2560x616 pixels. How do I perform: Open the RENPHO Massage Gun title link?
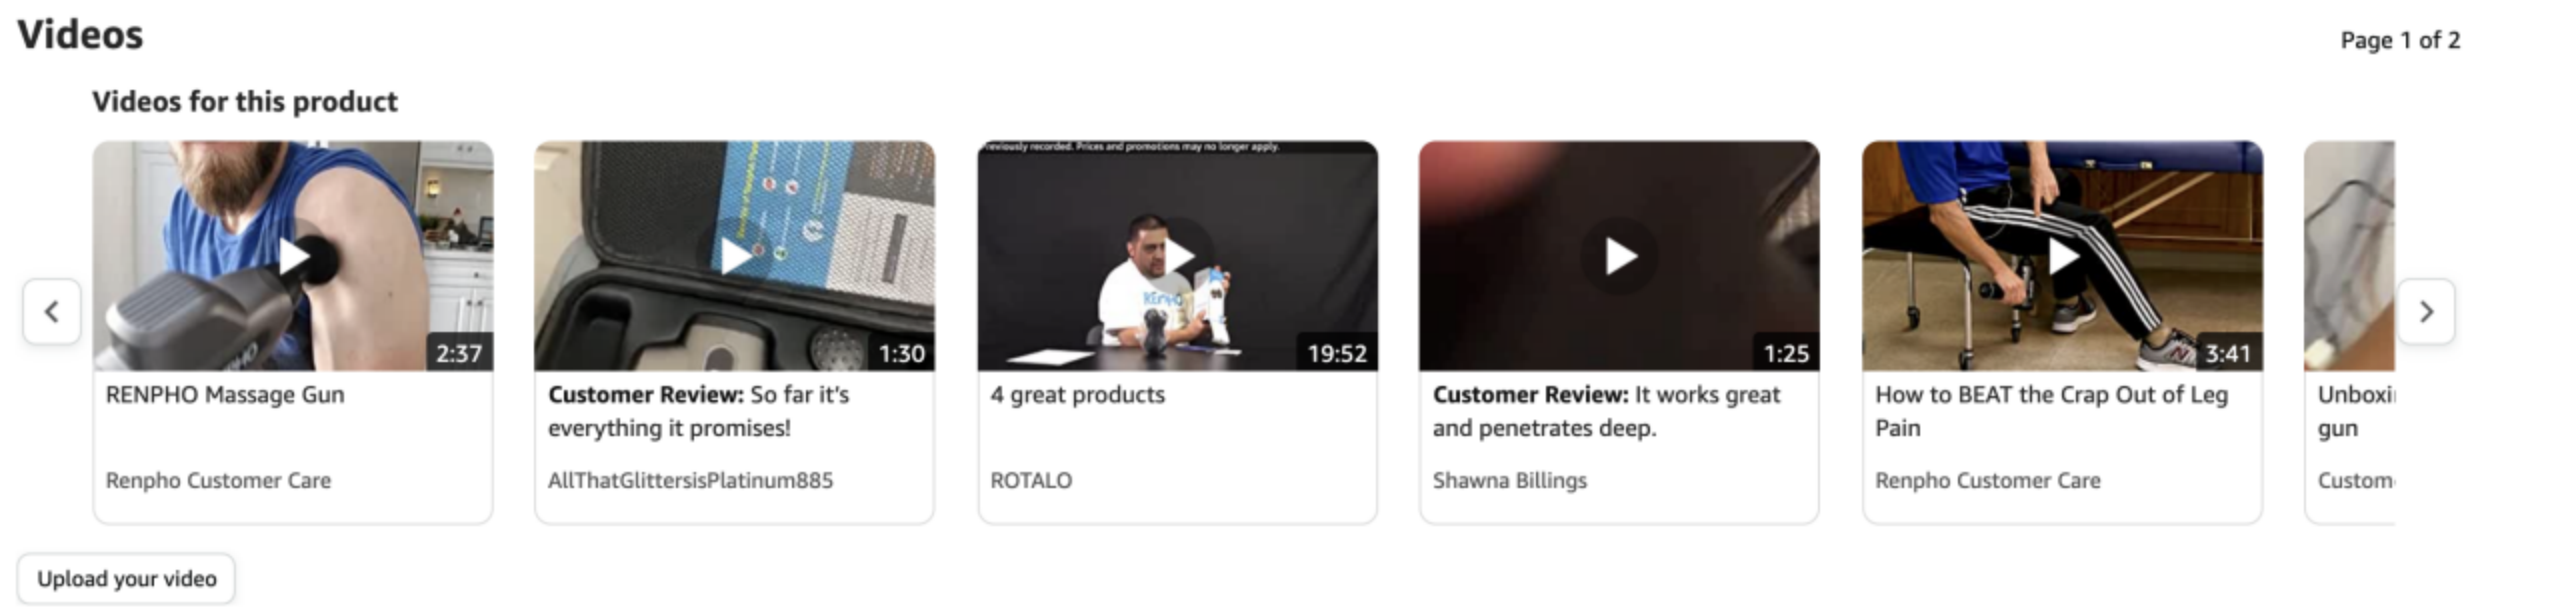tap(225, 395)
